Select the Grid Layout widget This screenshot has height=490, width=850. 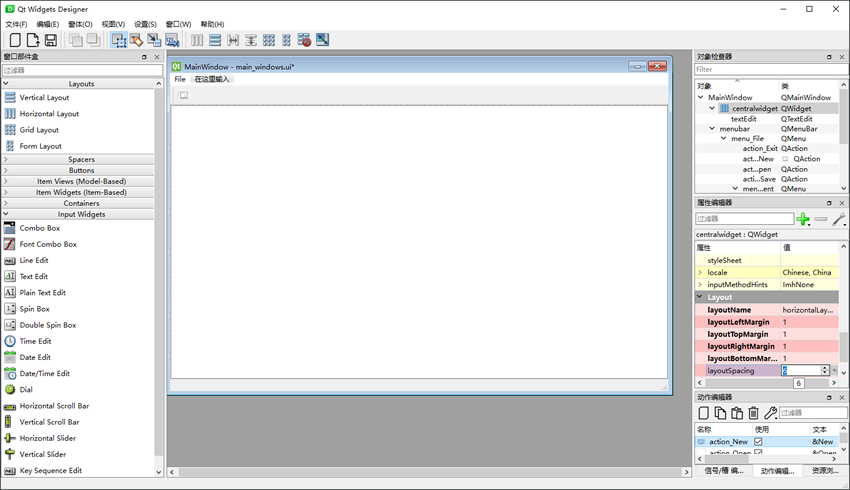point(39,130)
